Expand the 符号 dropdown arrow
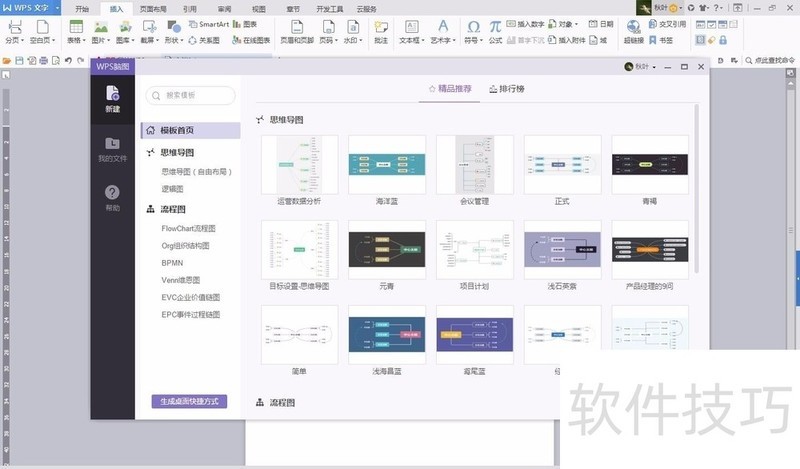The width and height of the screenshot is (800, 469). (481, 40)
